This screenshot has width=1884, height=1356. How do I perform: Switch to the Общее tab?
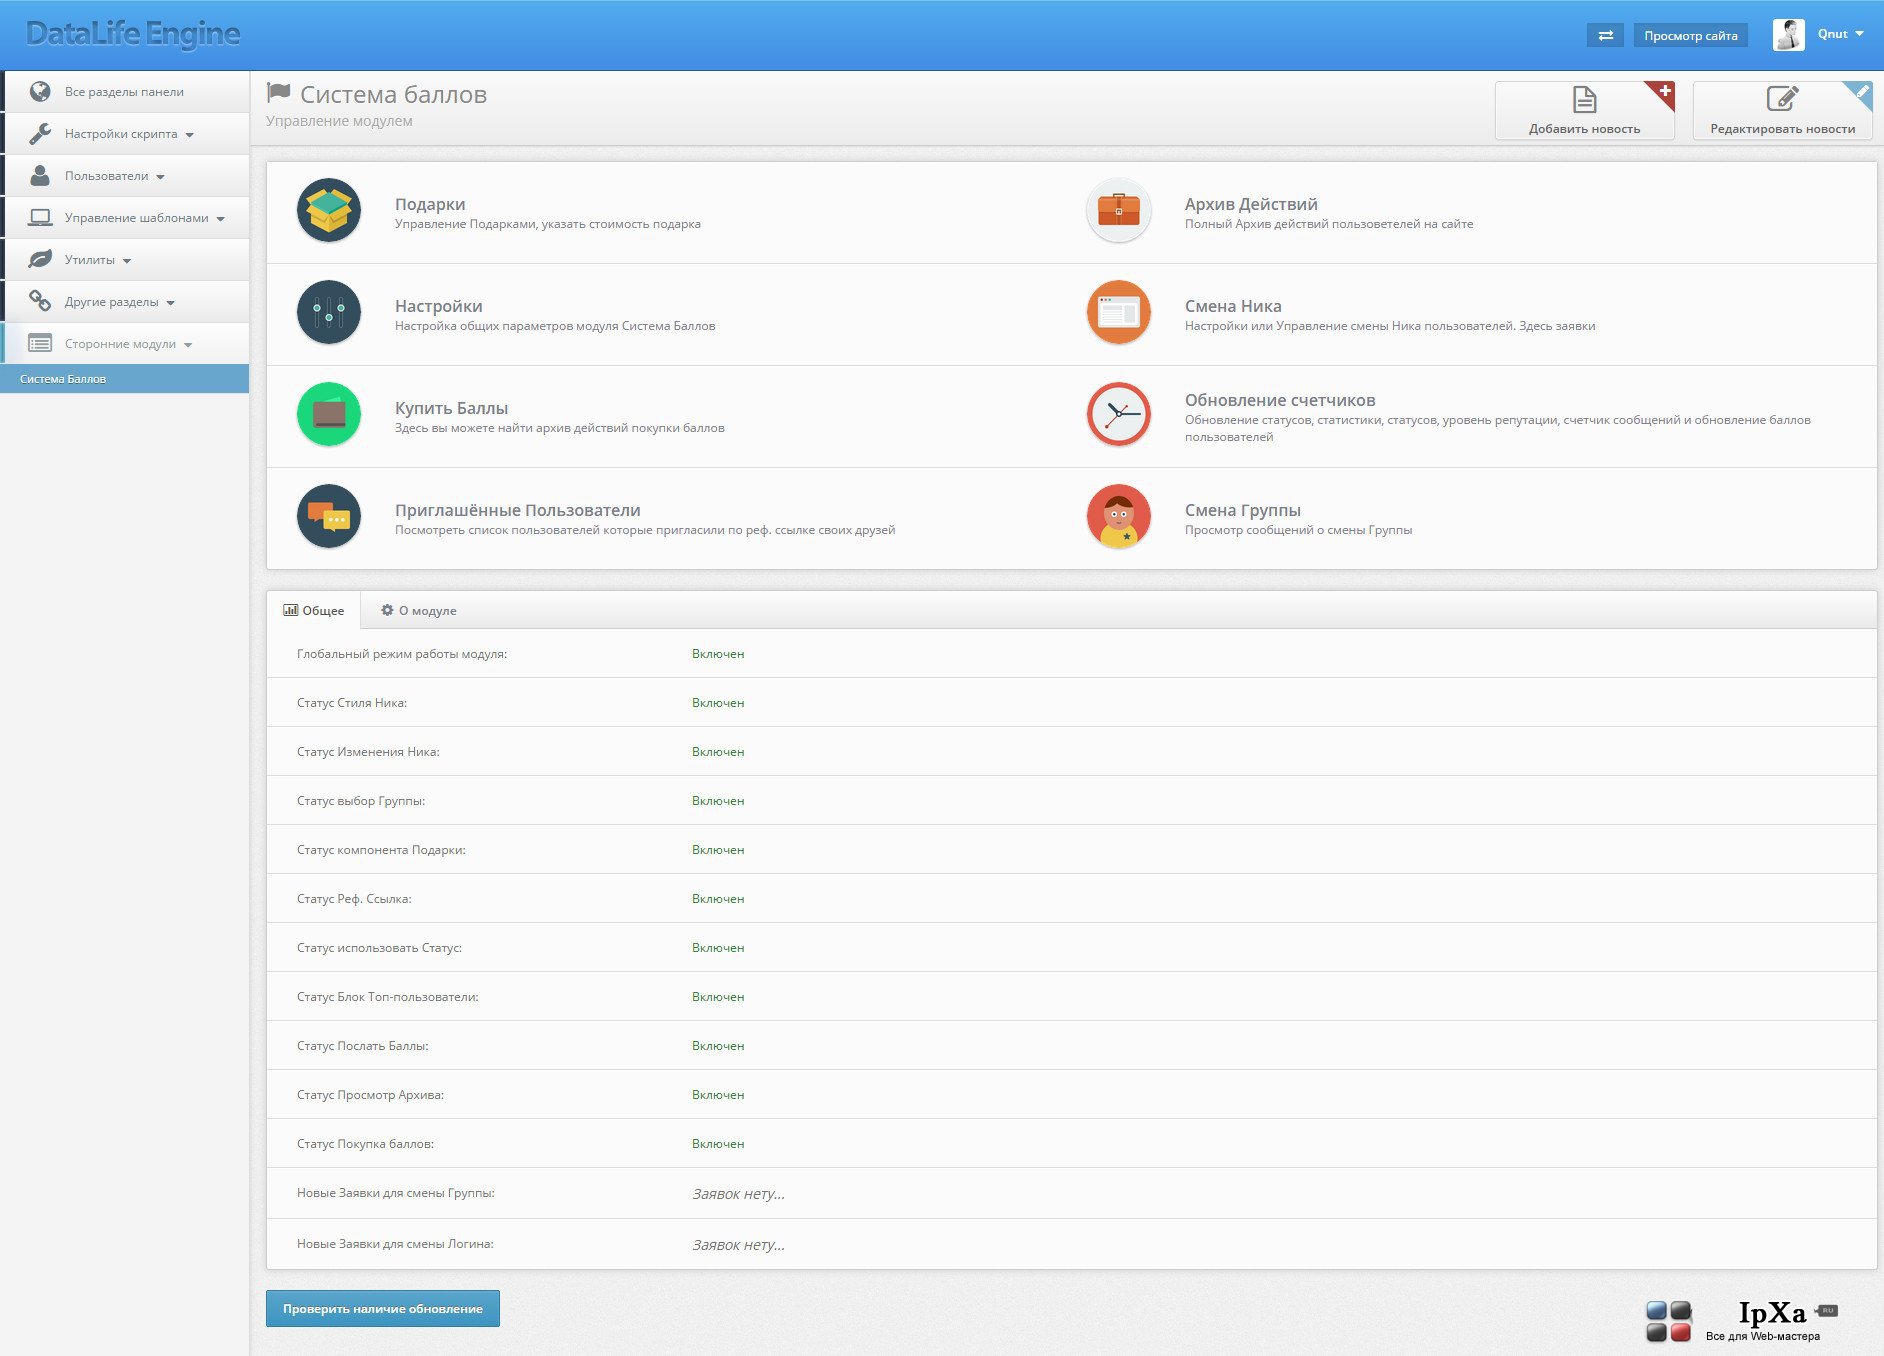(313, 610)
